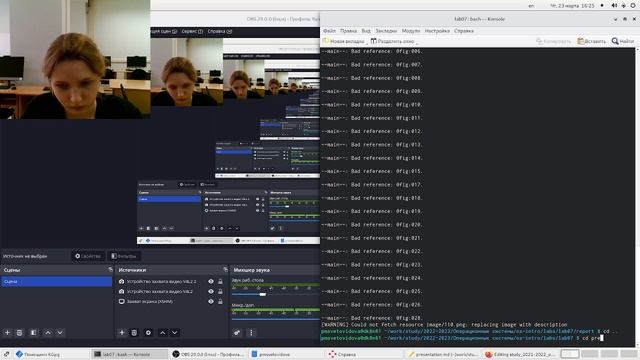Select first virtual desktop in pager
Screen dimensions: 640x360
point(570,354)
